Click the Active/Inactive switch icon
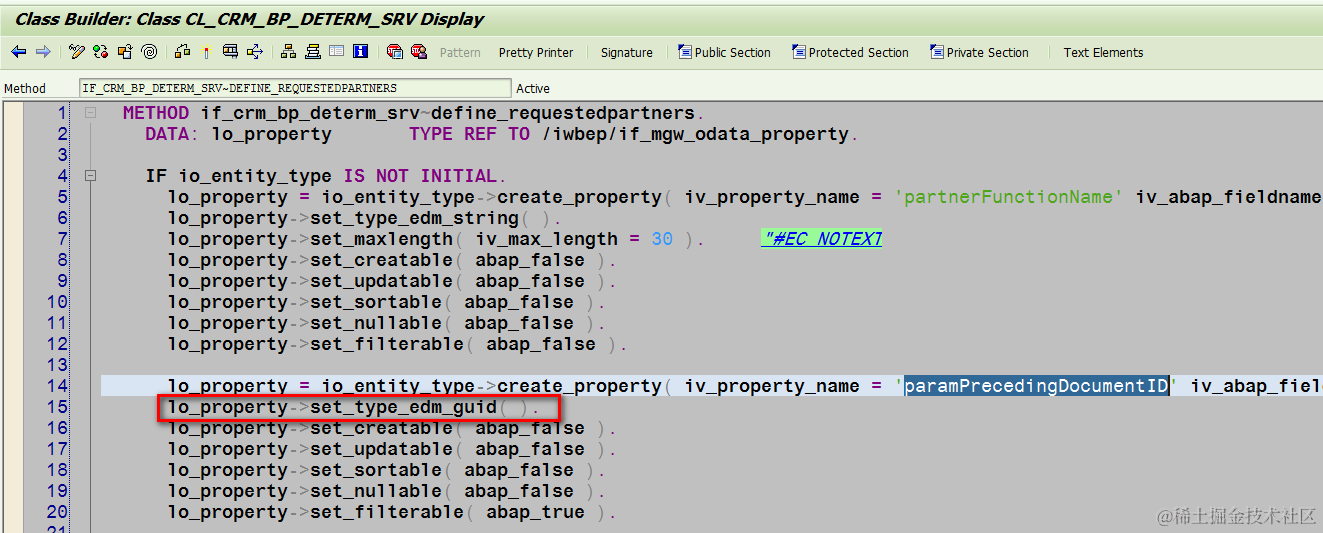Screen dimensions: 1323x533 coord(101,52)
